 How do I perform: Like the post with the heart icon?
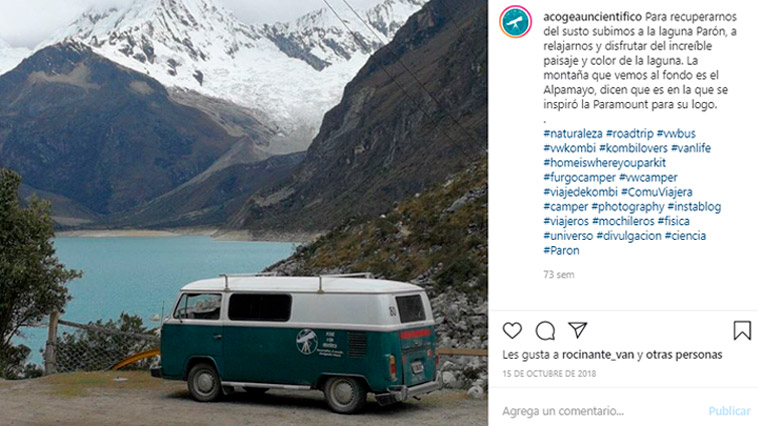(x=512, y=331)
